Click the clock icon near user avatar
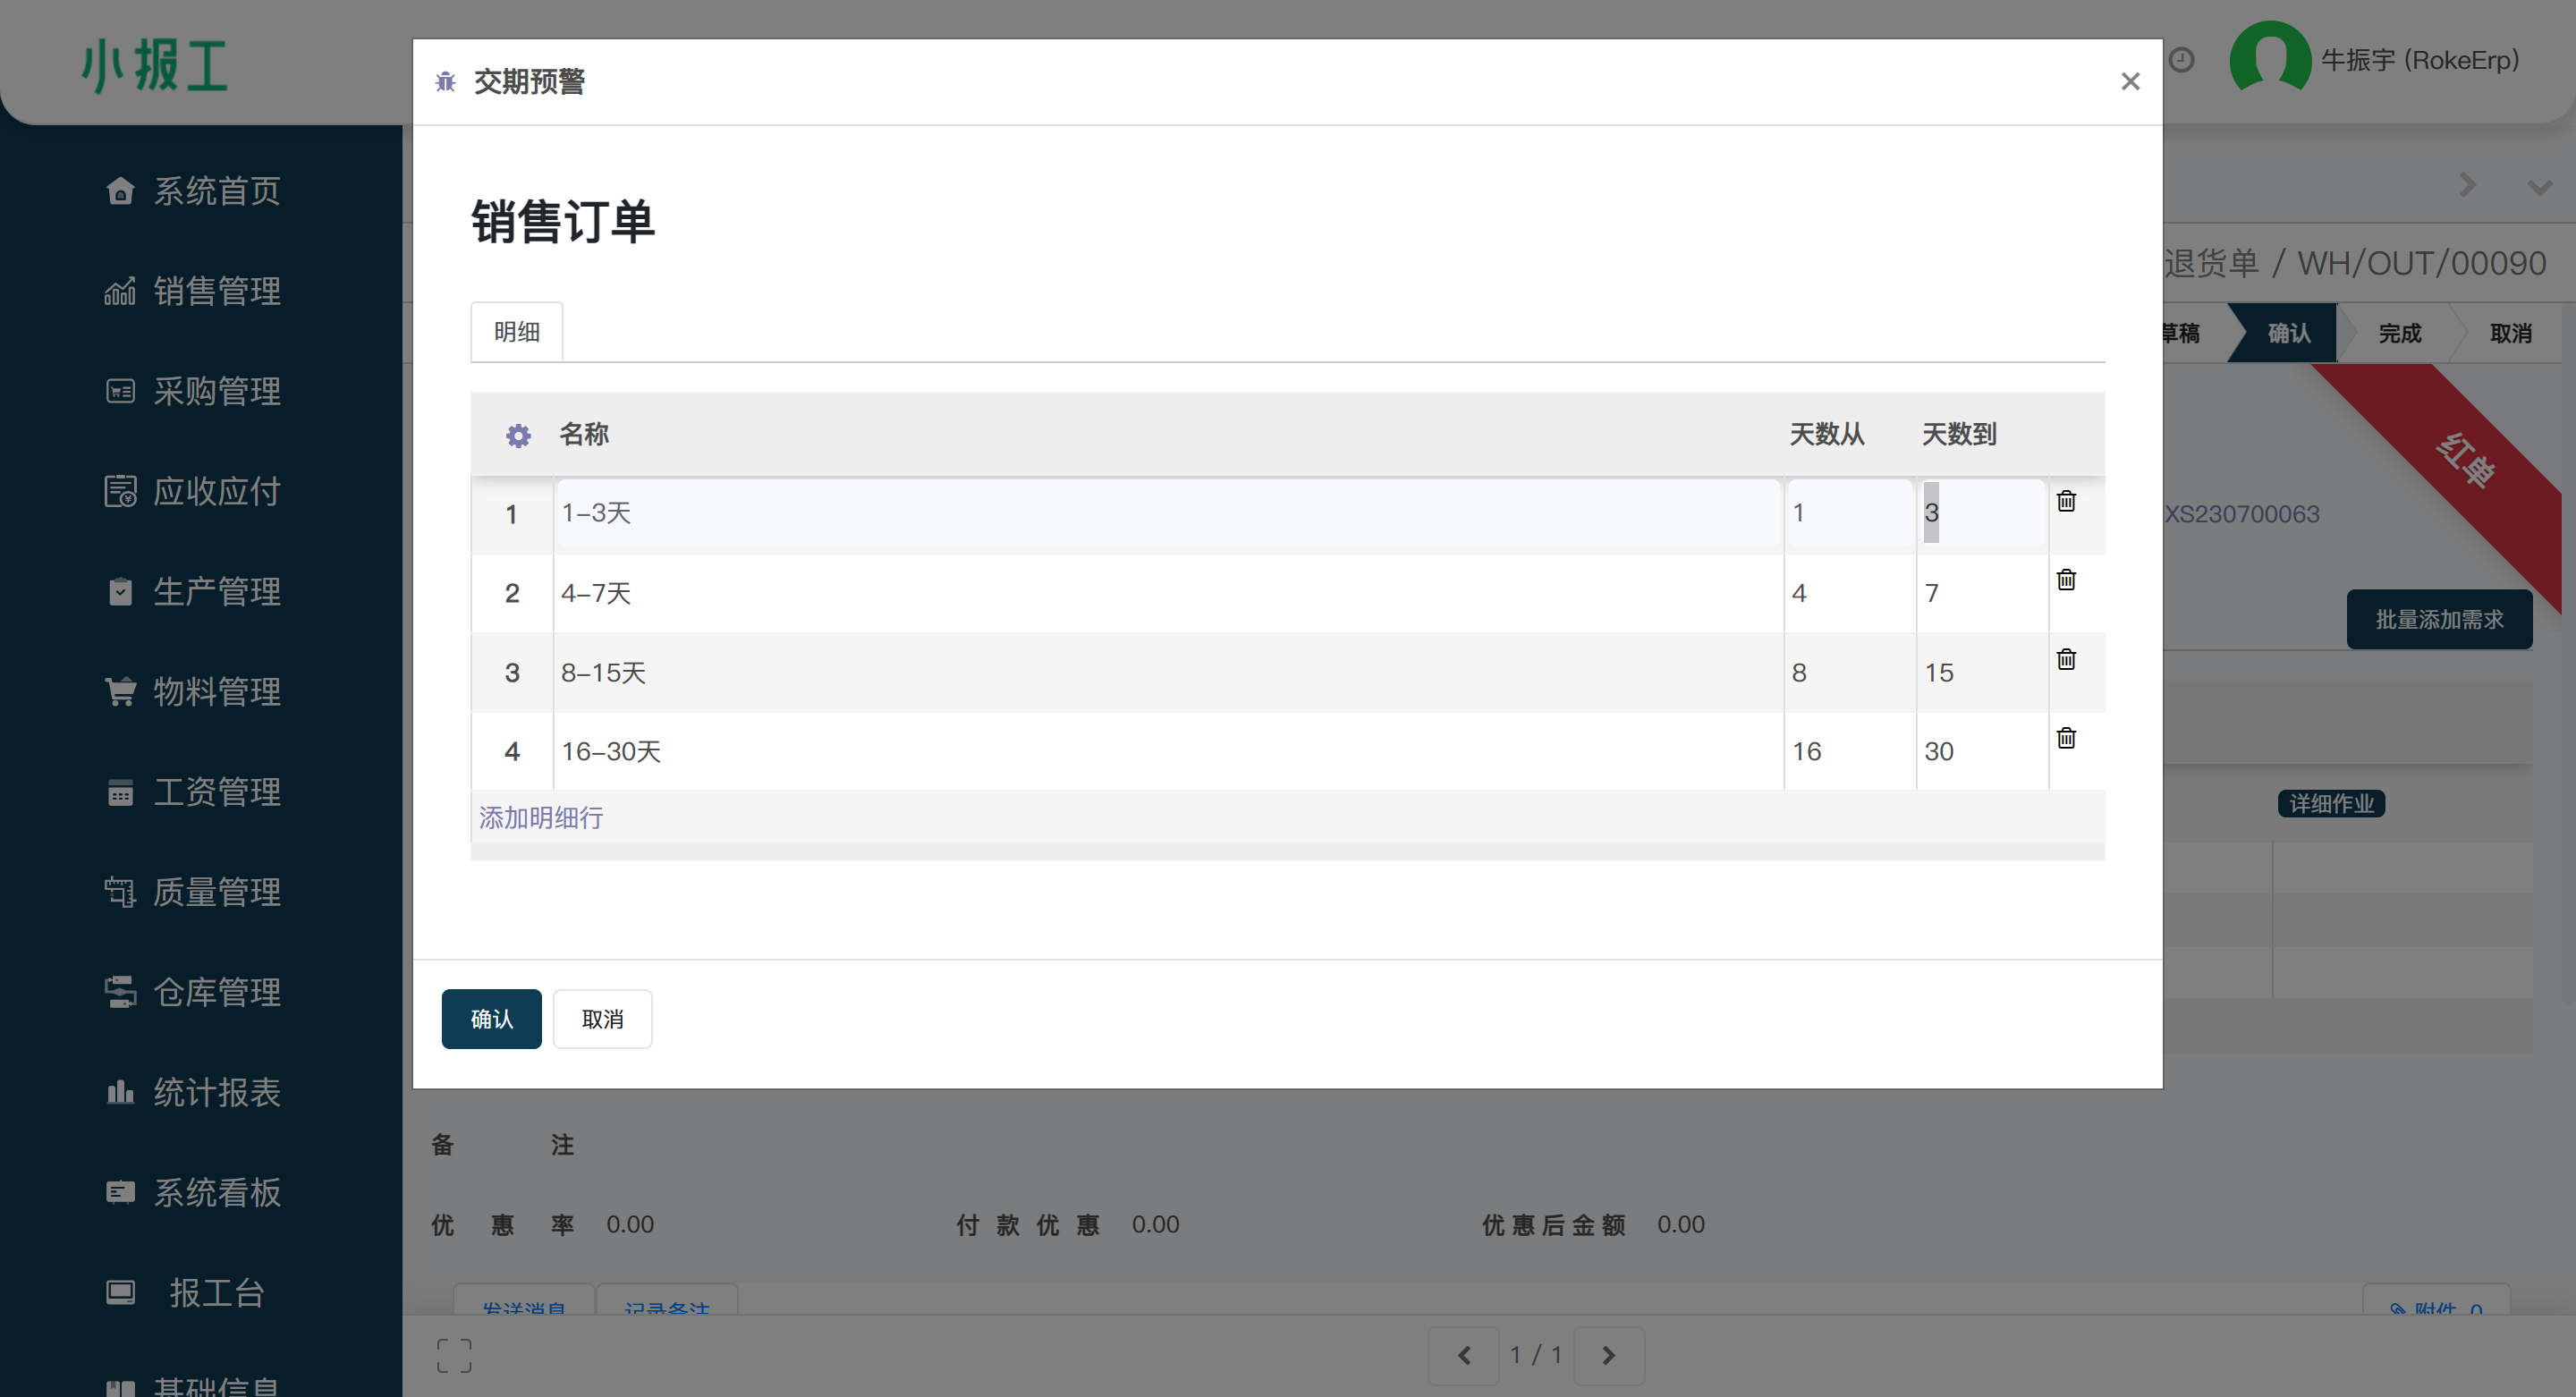2576x1397 pixels. [2182, 60]
